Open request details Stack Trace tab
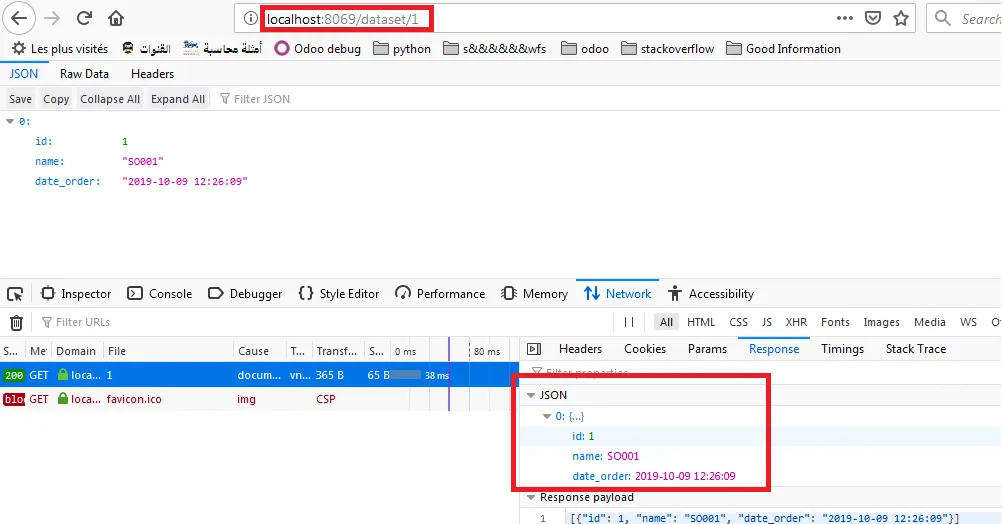Screen dimensions: 1003x524 tap(915, 349)
